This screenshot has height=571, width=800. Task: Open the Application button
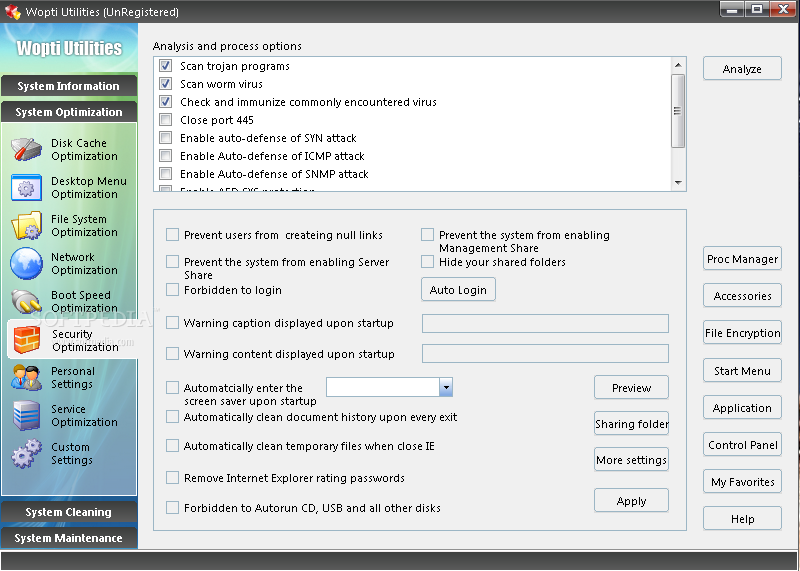pyautogui.click(x=742, y=408)
